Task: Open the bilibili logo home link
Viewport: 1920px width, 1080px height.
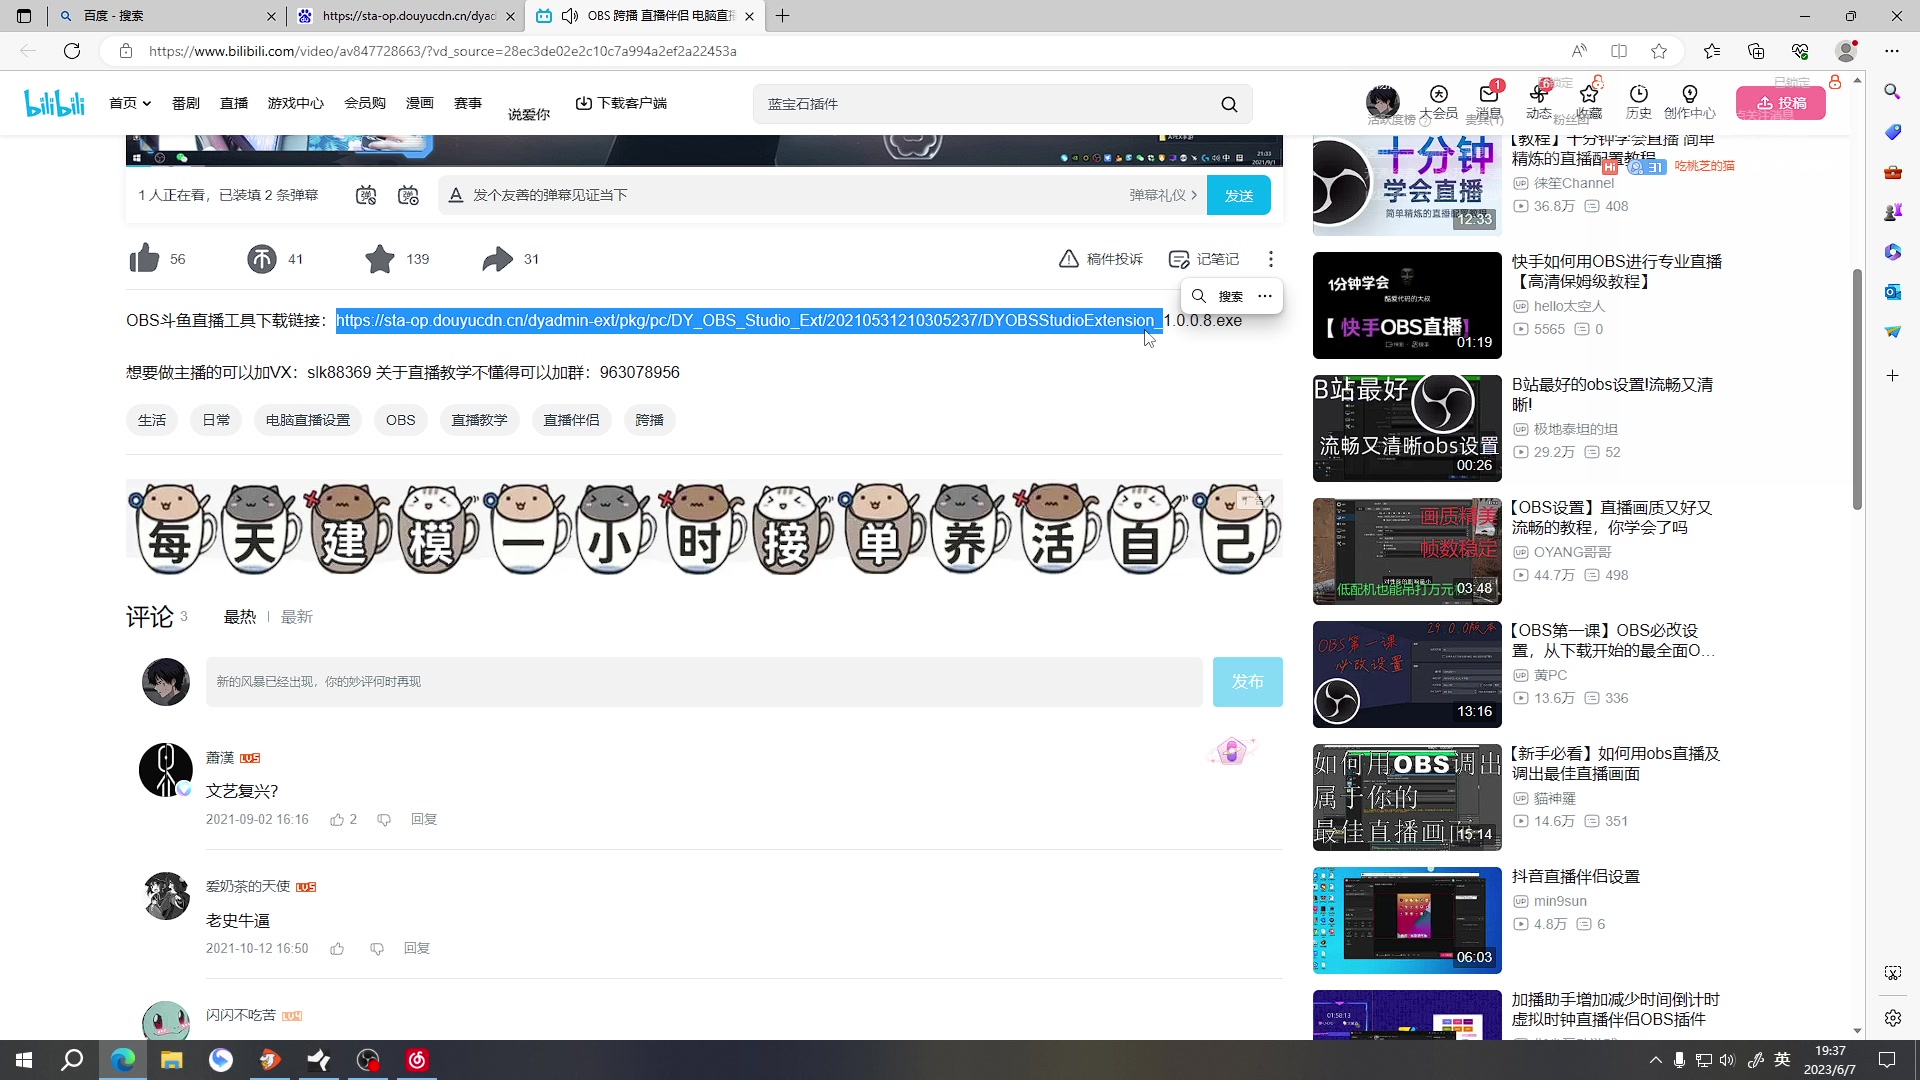Action: pos(55,103)
